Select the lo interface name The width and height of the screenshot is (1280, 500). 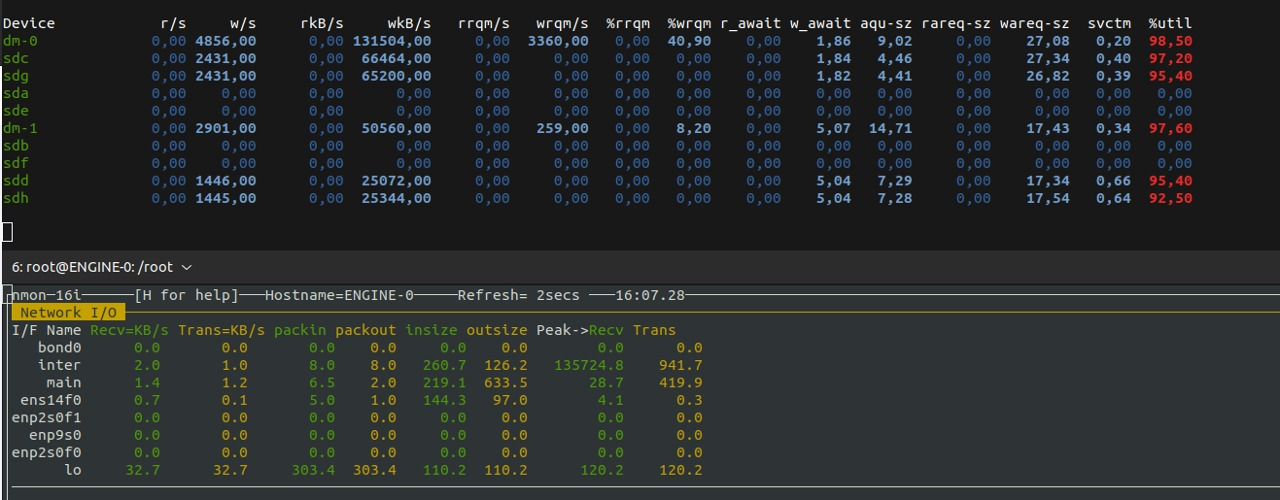[x=73, y=470]
